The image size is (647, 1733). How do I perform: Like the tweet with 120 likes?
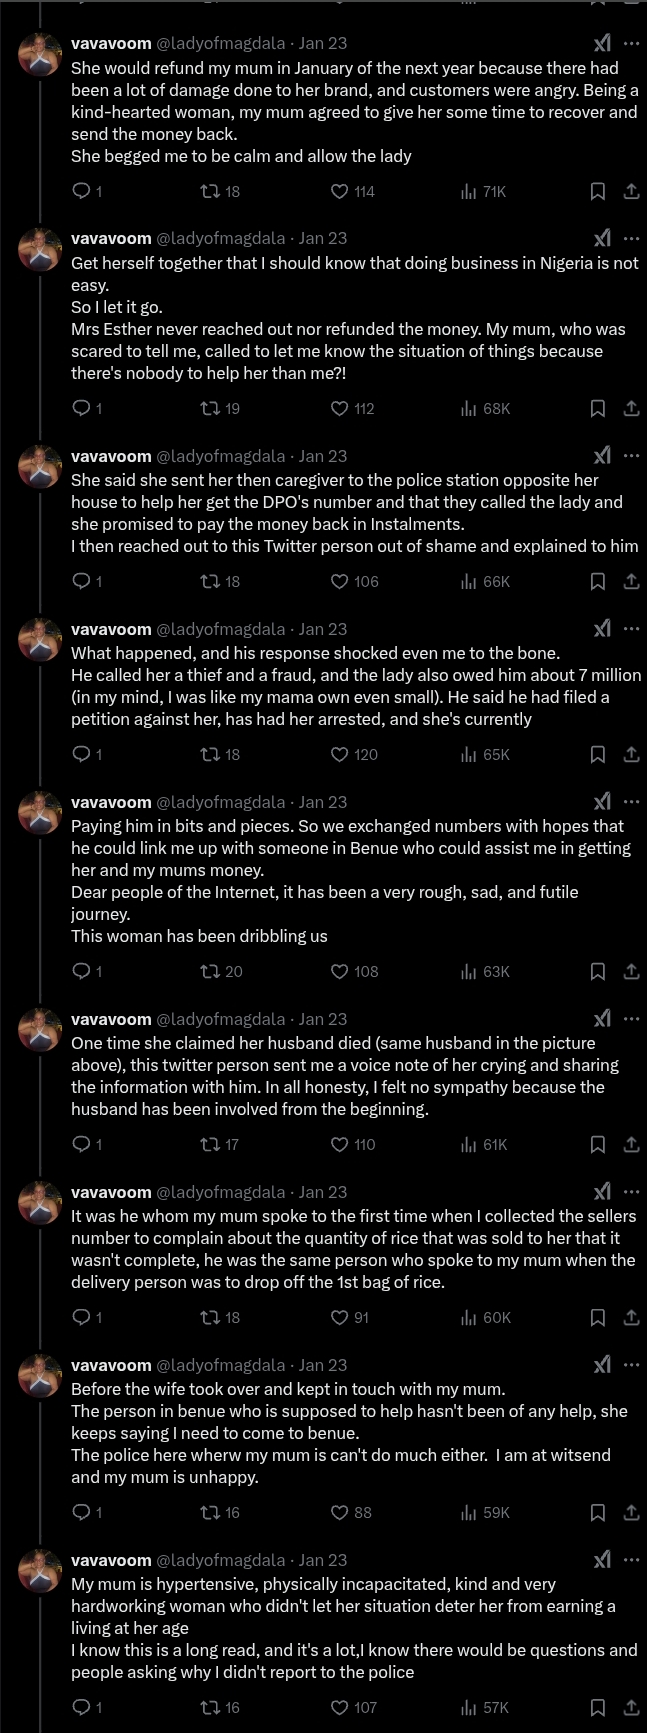340,754
